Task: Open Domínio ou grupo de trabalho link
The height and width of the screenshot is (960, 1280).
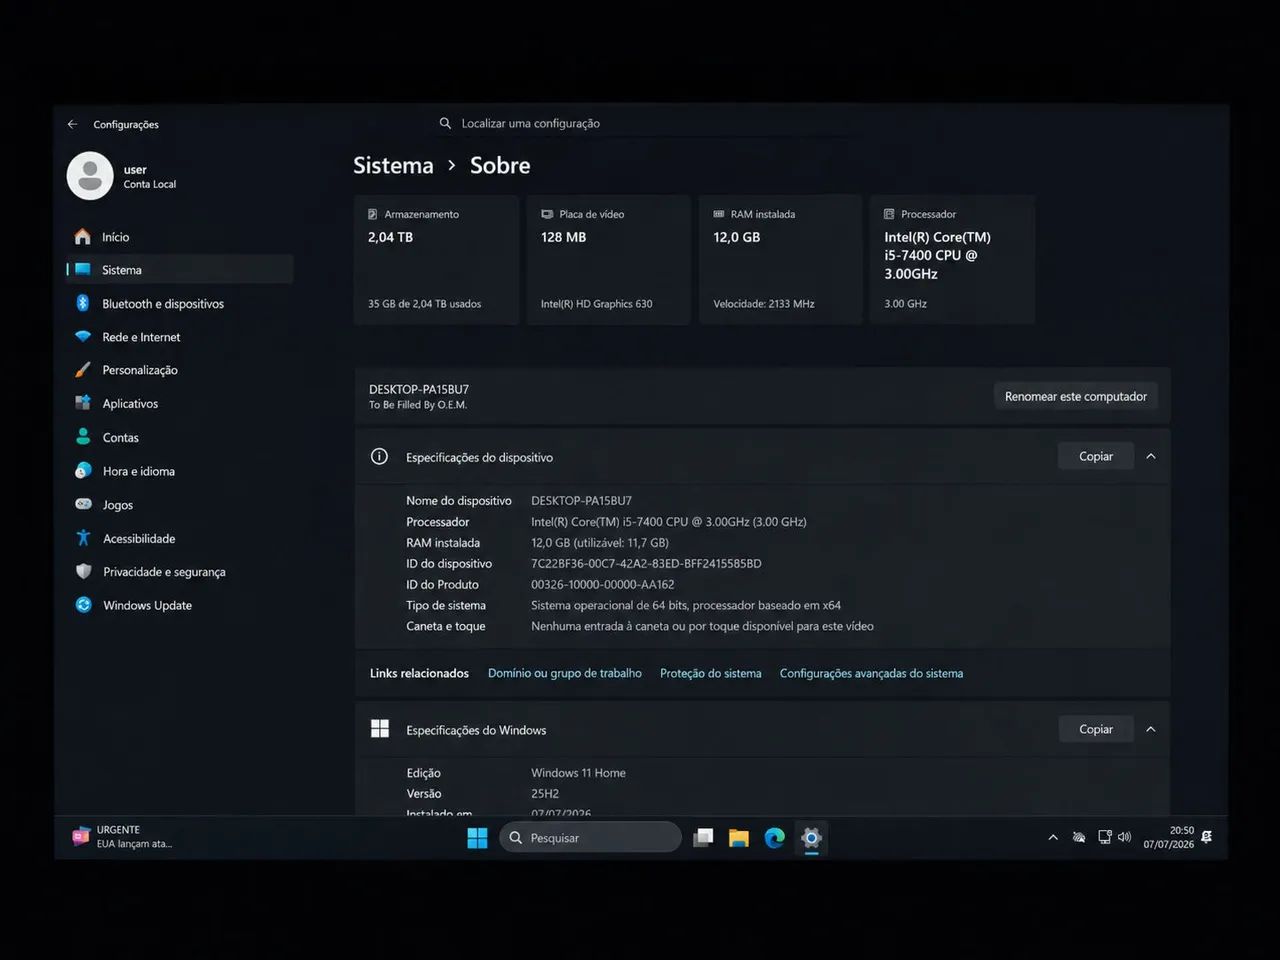Action: click(565, 673)
